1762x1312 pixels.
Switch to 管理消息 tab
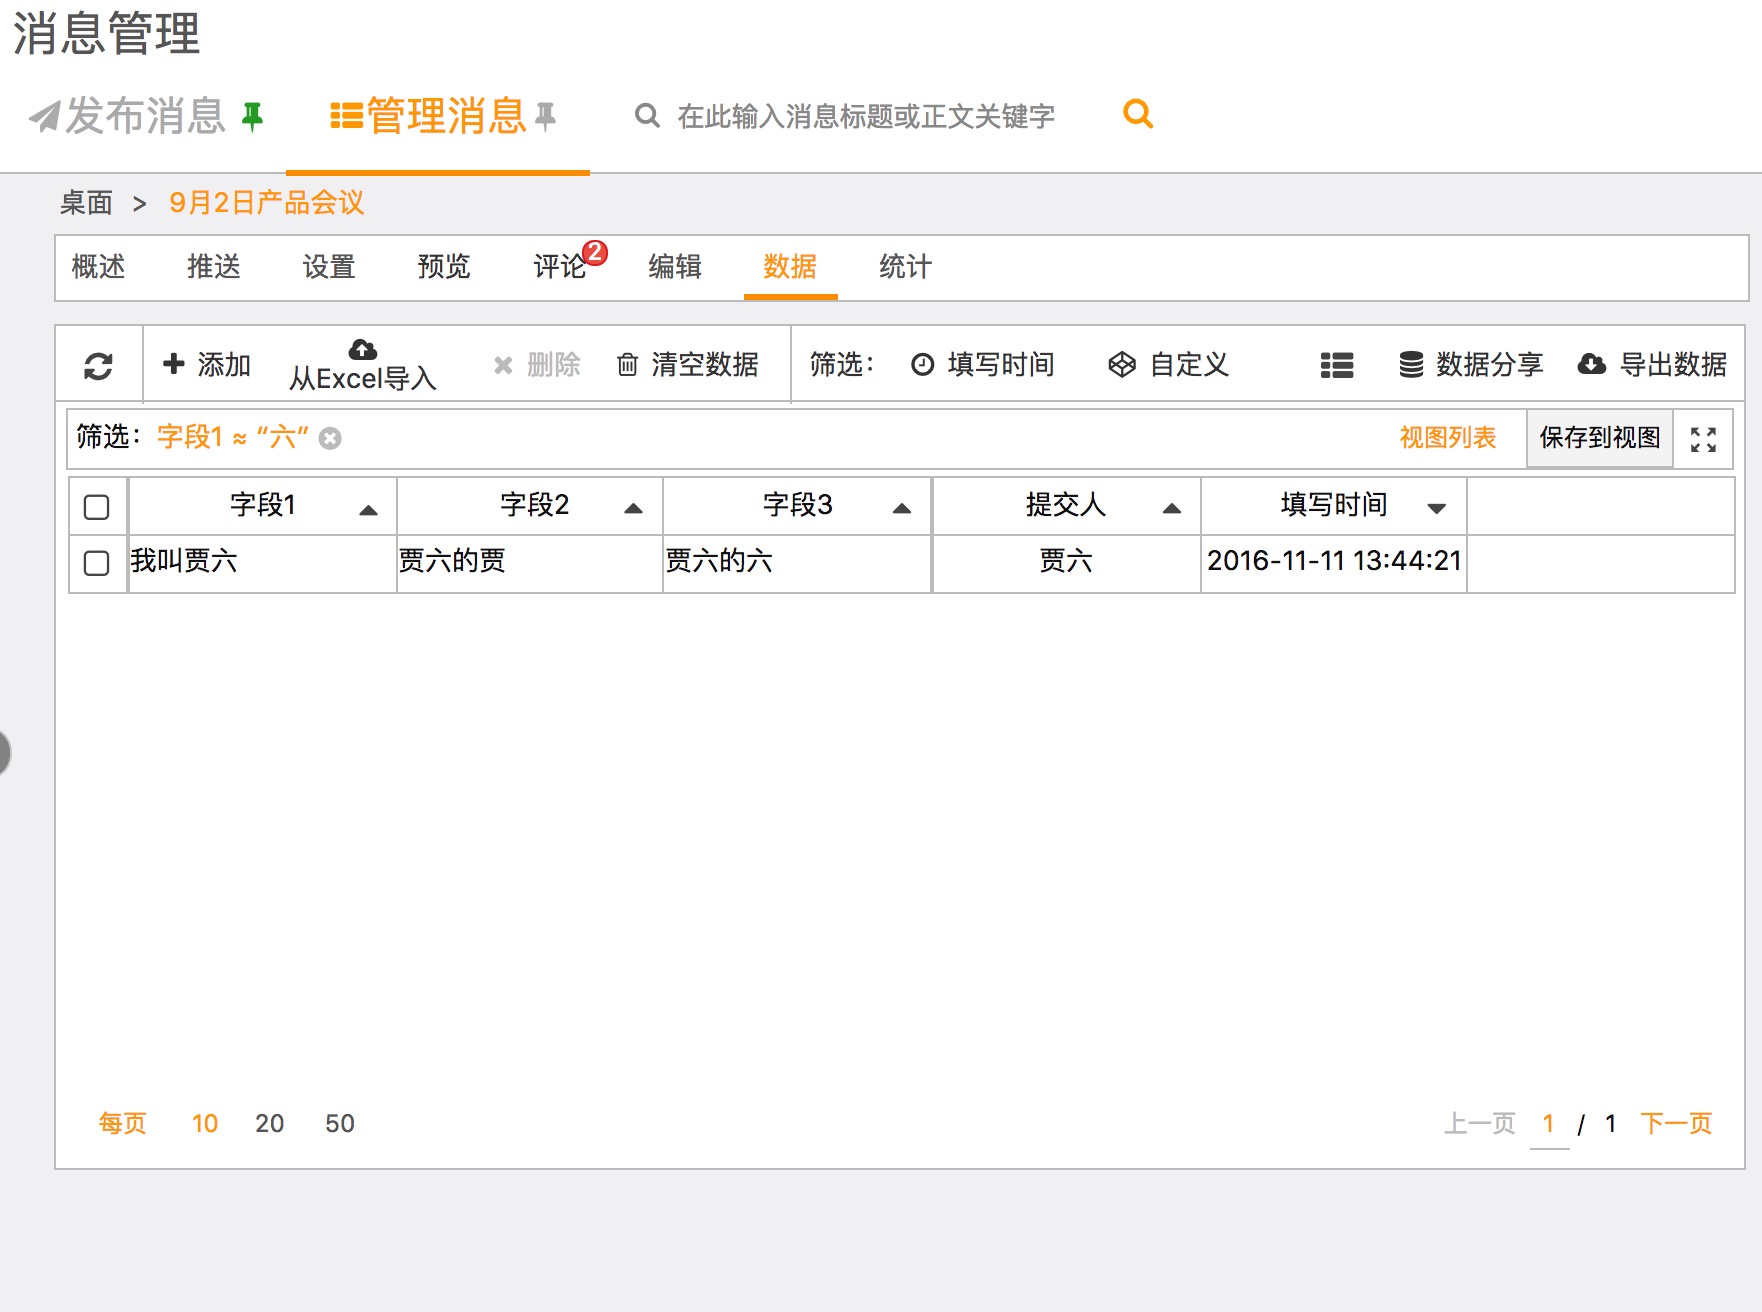(444, 117)
